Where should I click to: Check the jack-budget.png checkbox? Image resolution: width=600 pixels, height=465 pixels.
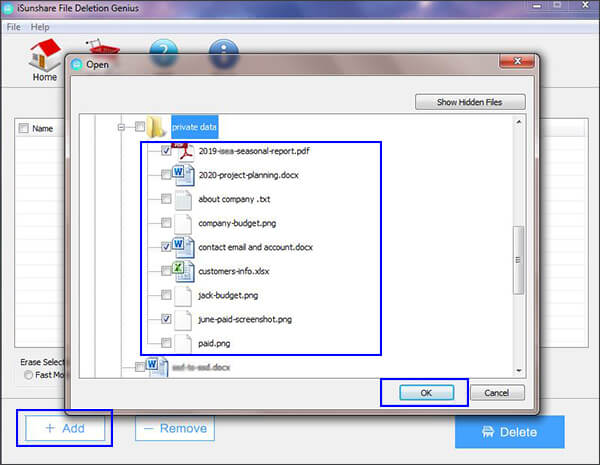[x=166, y=295]
